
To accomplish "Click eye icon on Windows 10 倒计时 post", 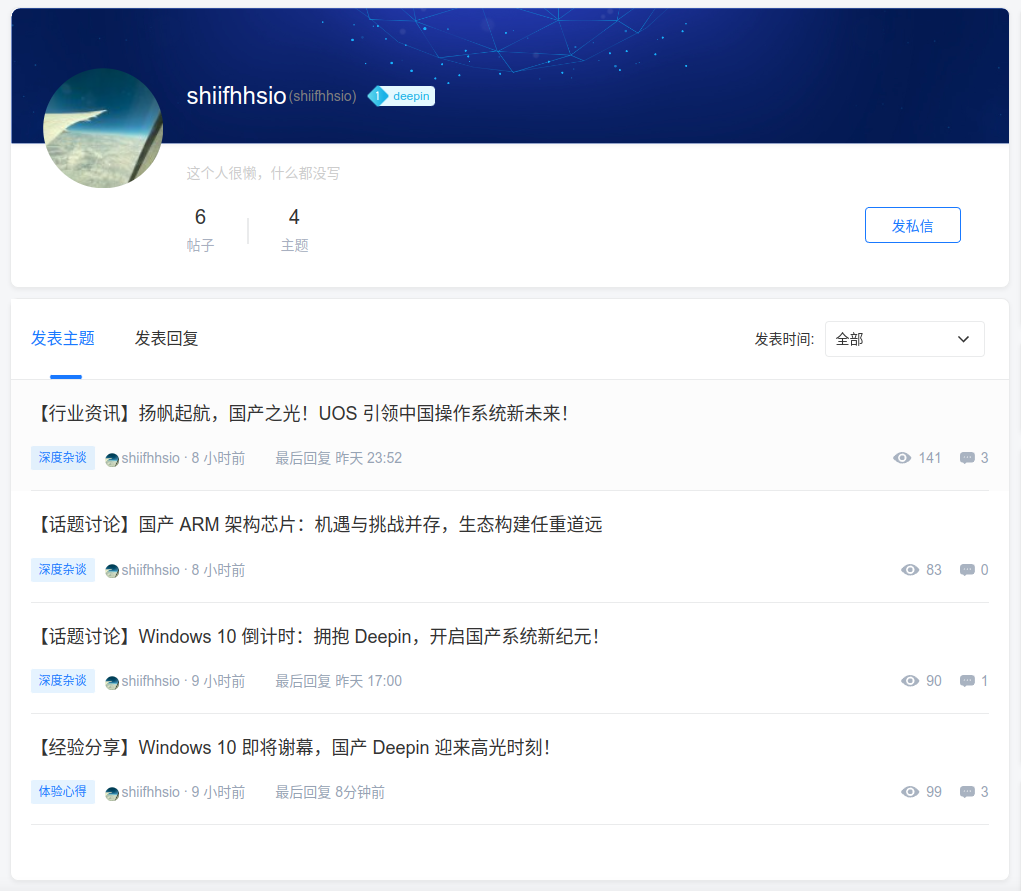I will tap(910, 681).
